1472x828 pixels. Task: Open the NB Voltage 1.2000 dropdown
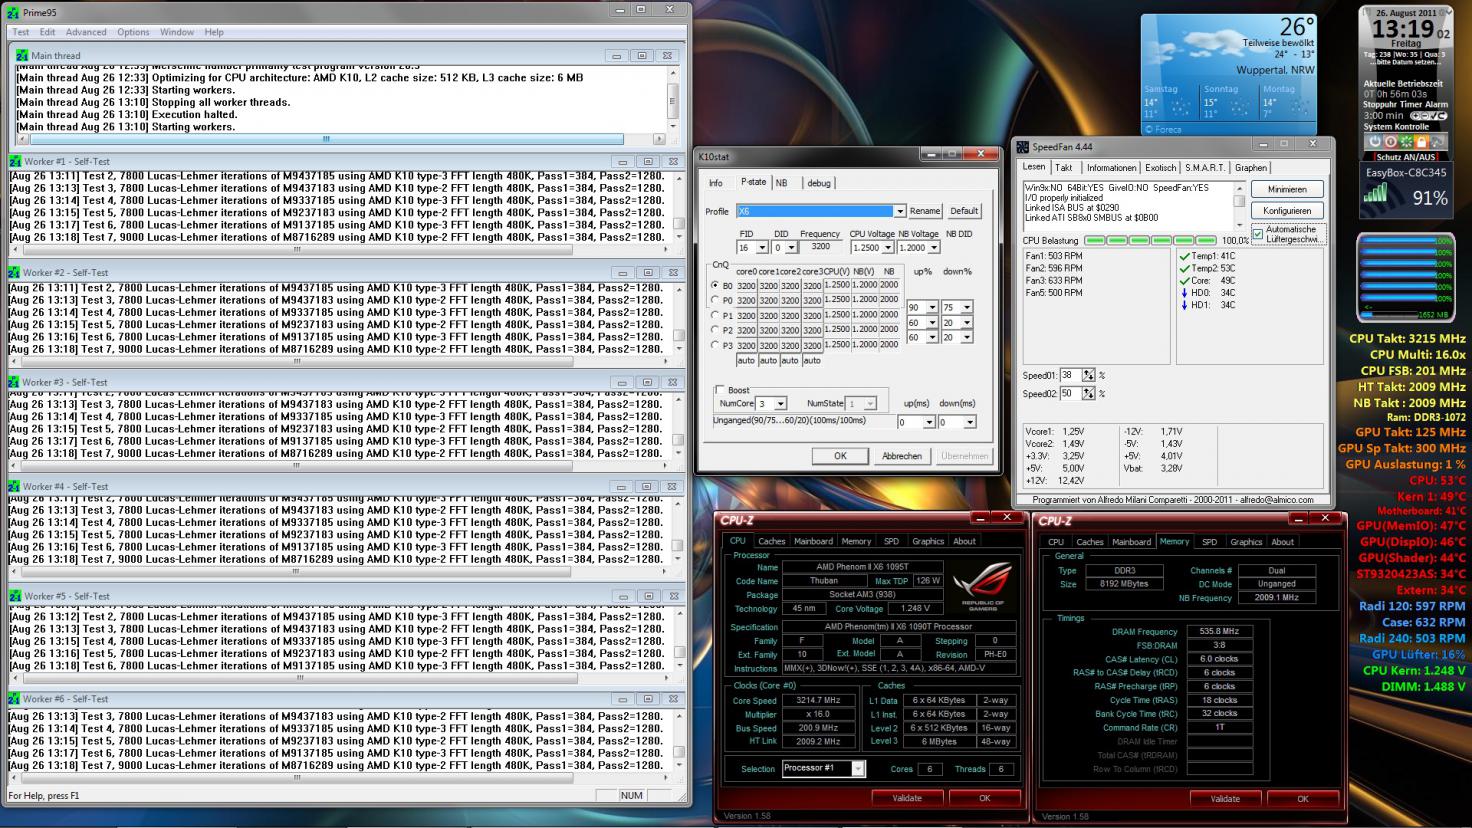934,247
